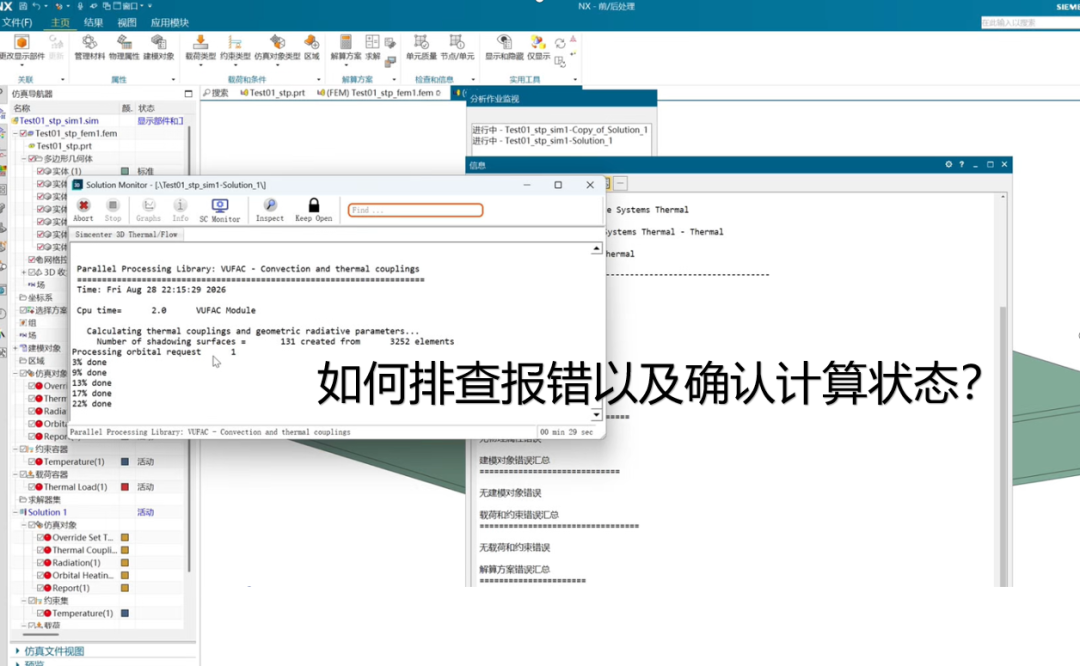
Task: Open SC Monitor in Solution Monitor
Action: click(220, 210)
